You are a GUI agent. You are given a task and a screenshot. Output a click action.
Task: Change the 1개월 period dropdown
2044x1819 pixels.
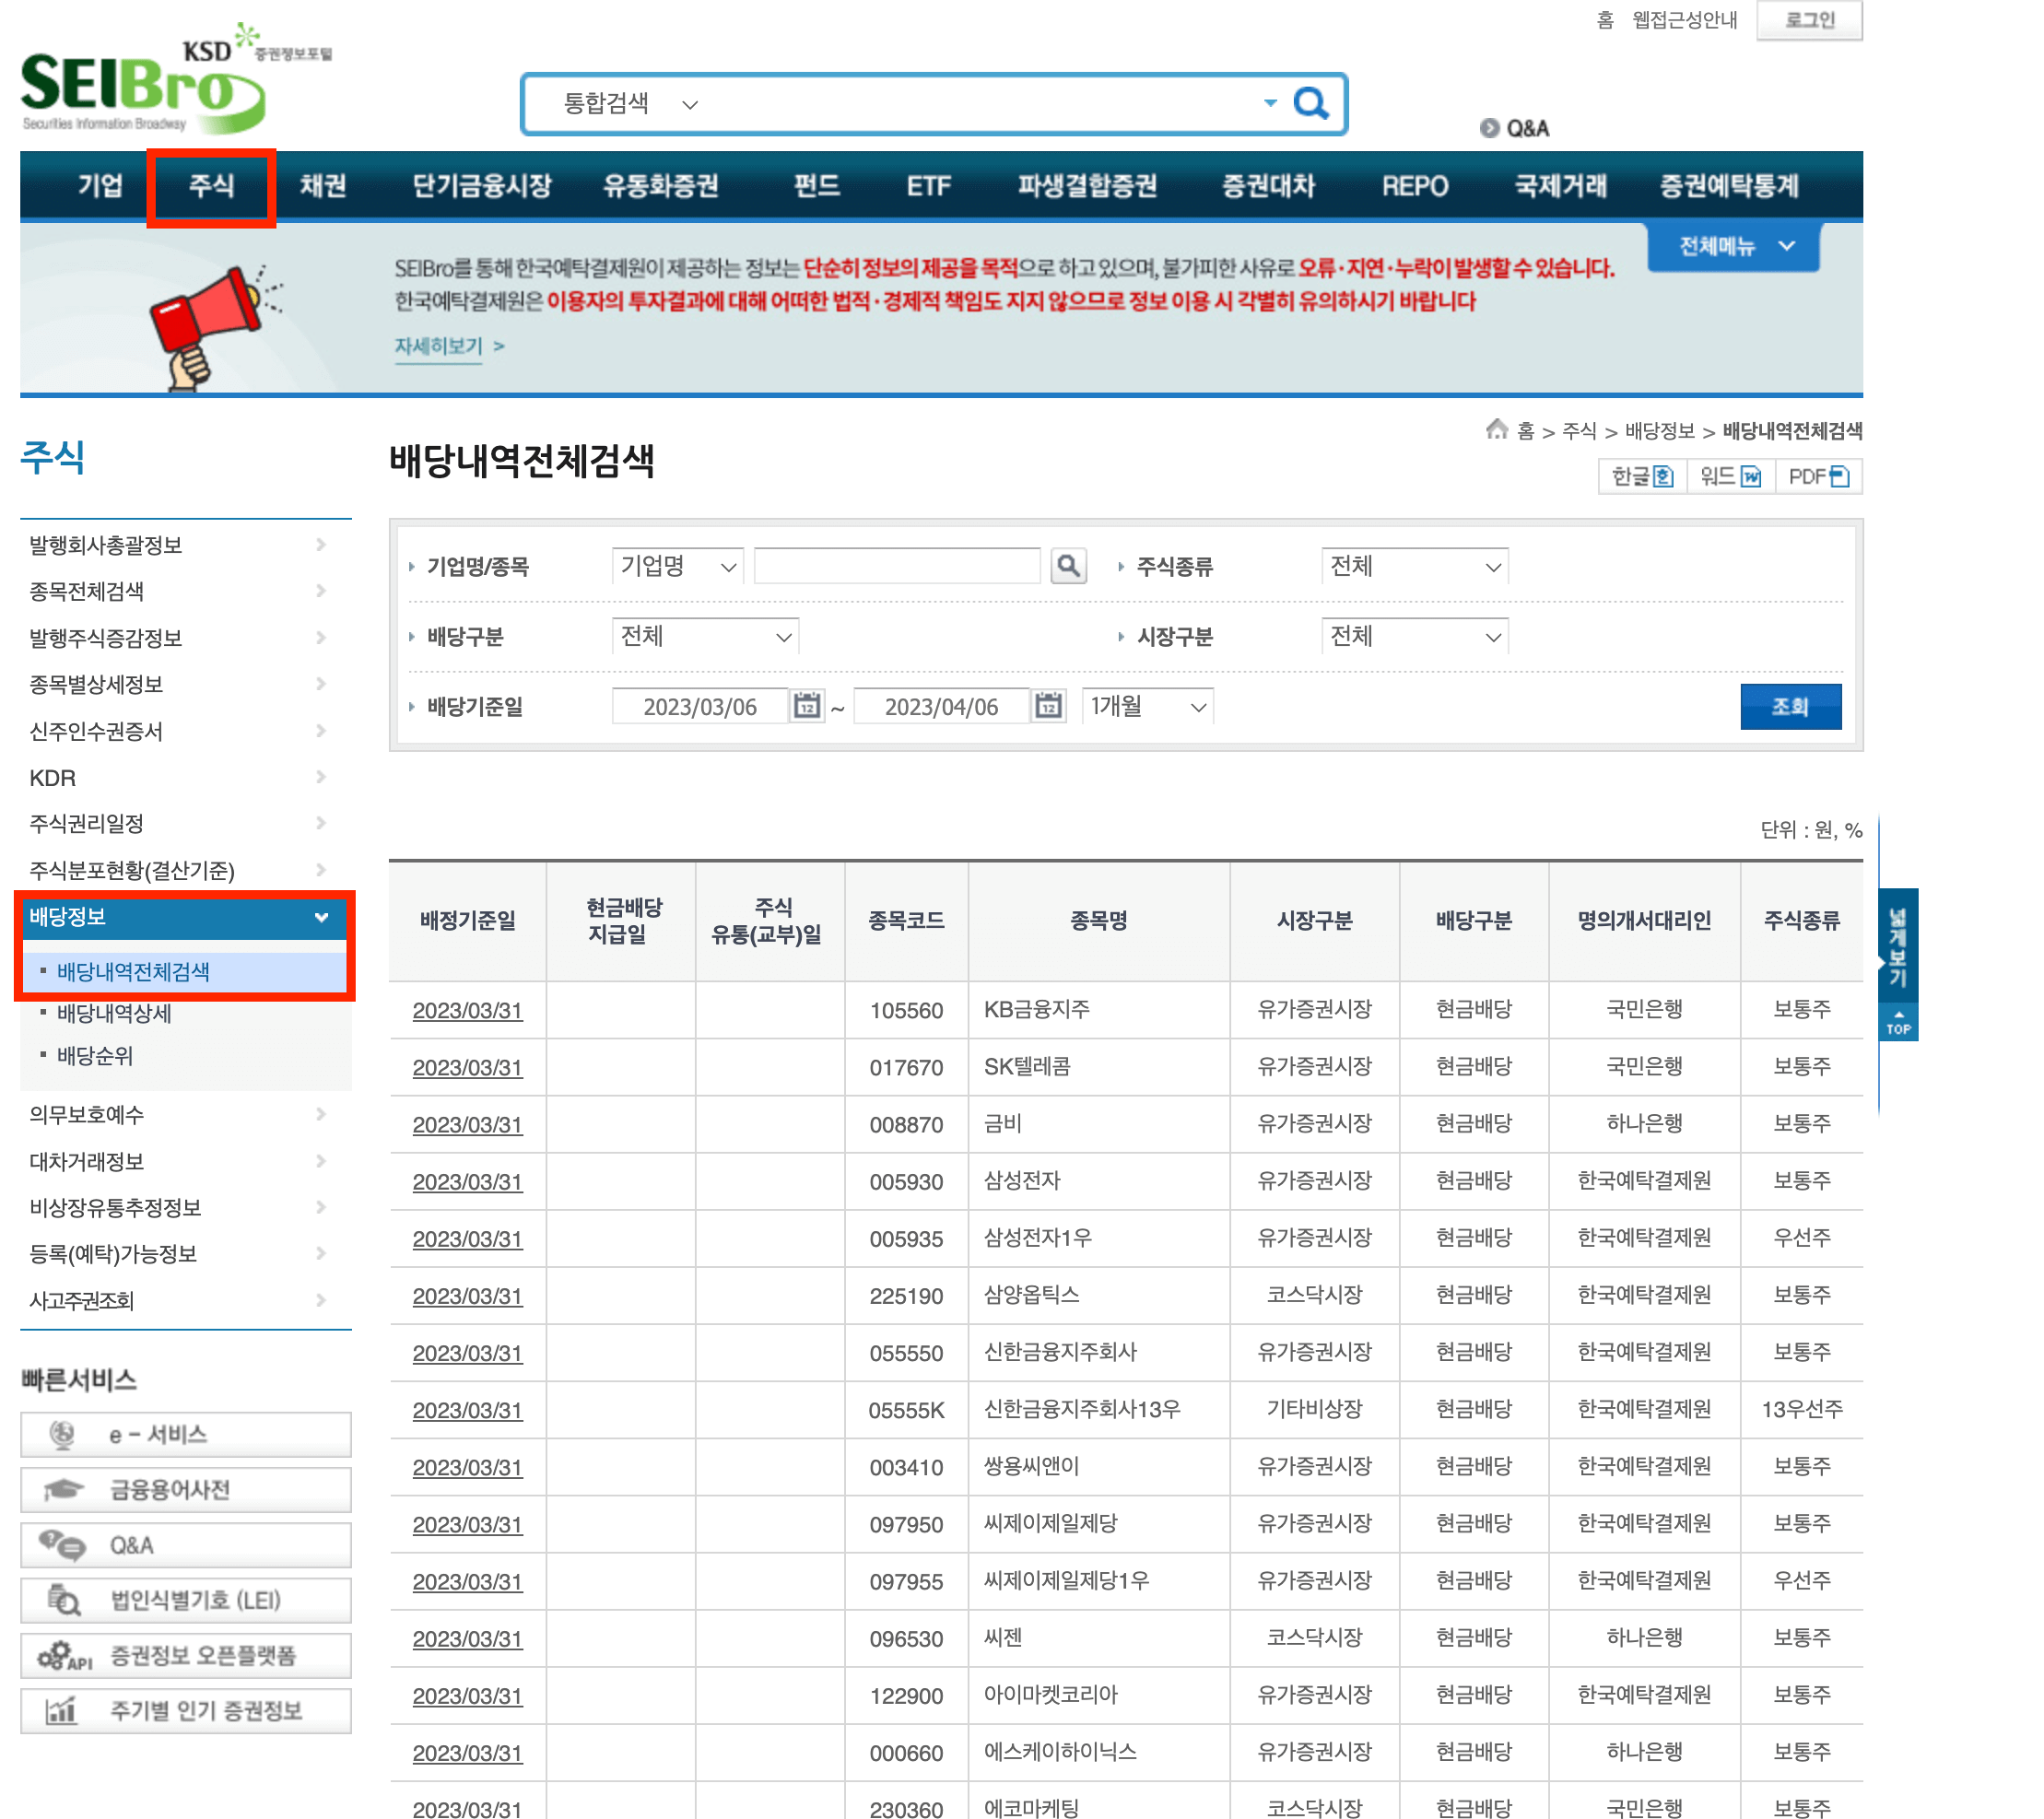pyautogui.click(x=1146, y=706)
